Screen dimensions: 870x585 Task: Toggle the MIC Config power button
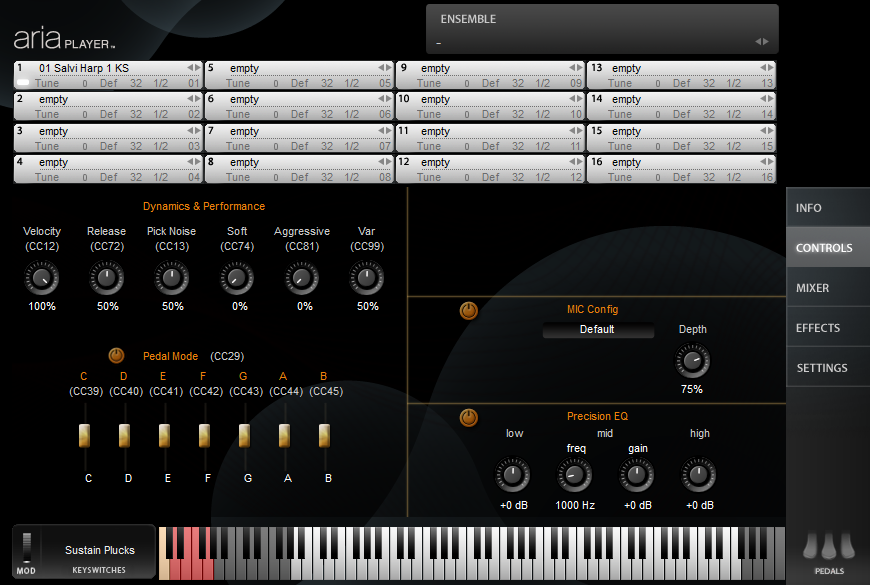pos(469,311)
